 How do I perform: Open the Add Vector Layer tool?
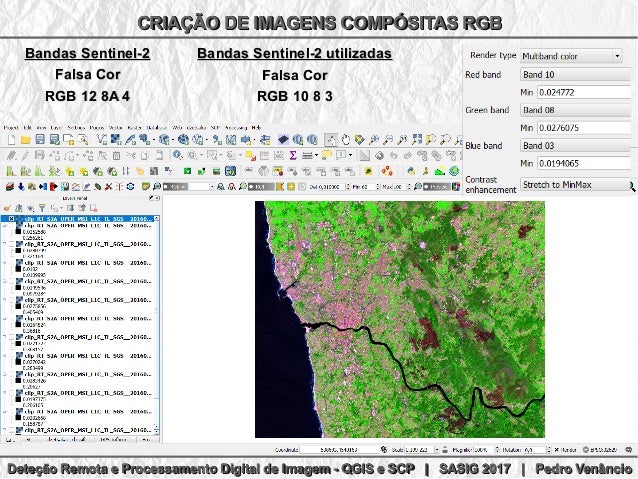click(102, 140)
